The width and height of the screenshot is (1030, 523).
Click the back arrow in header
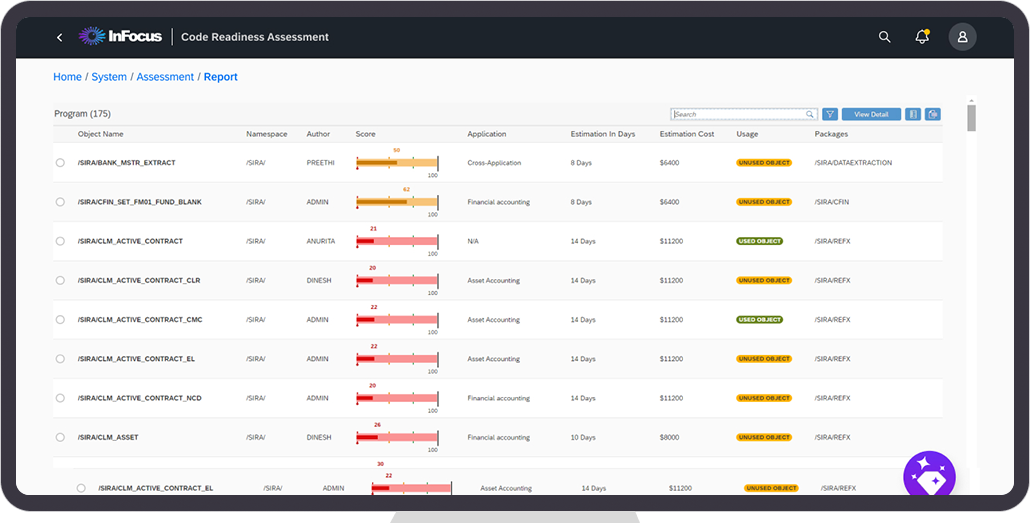59,37
